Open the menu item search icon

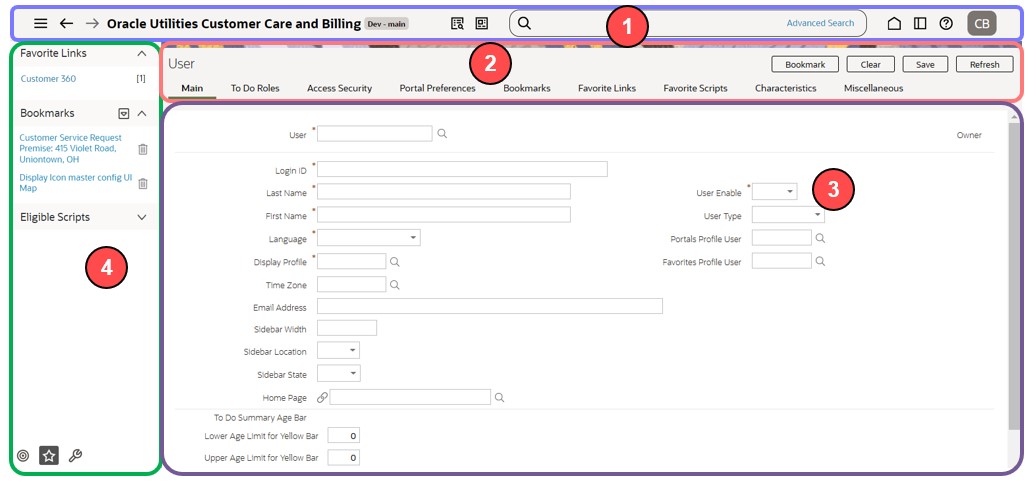coord(457,24)
